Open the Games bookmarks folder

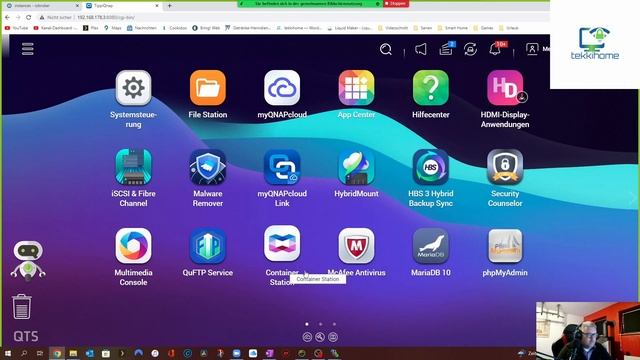(x=484, y=28)
